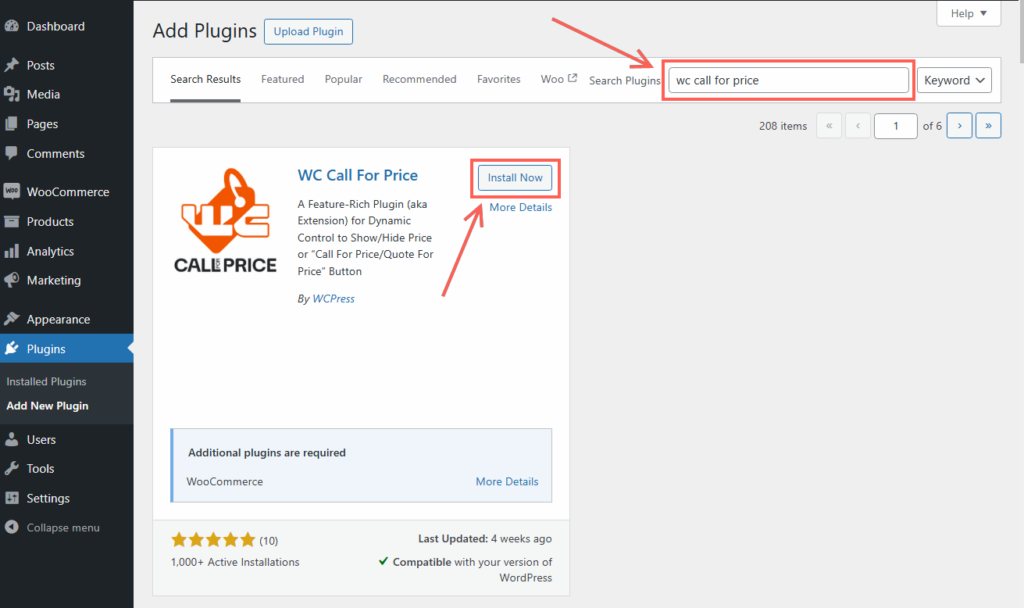
Task: Click the green compatibility checkmark icon
Action: coord(383,561)
